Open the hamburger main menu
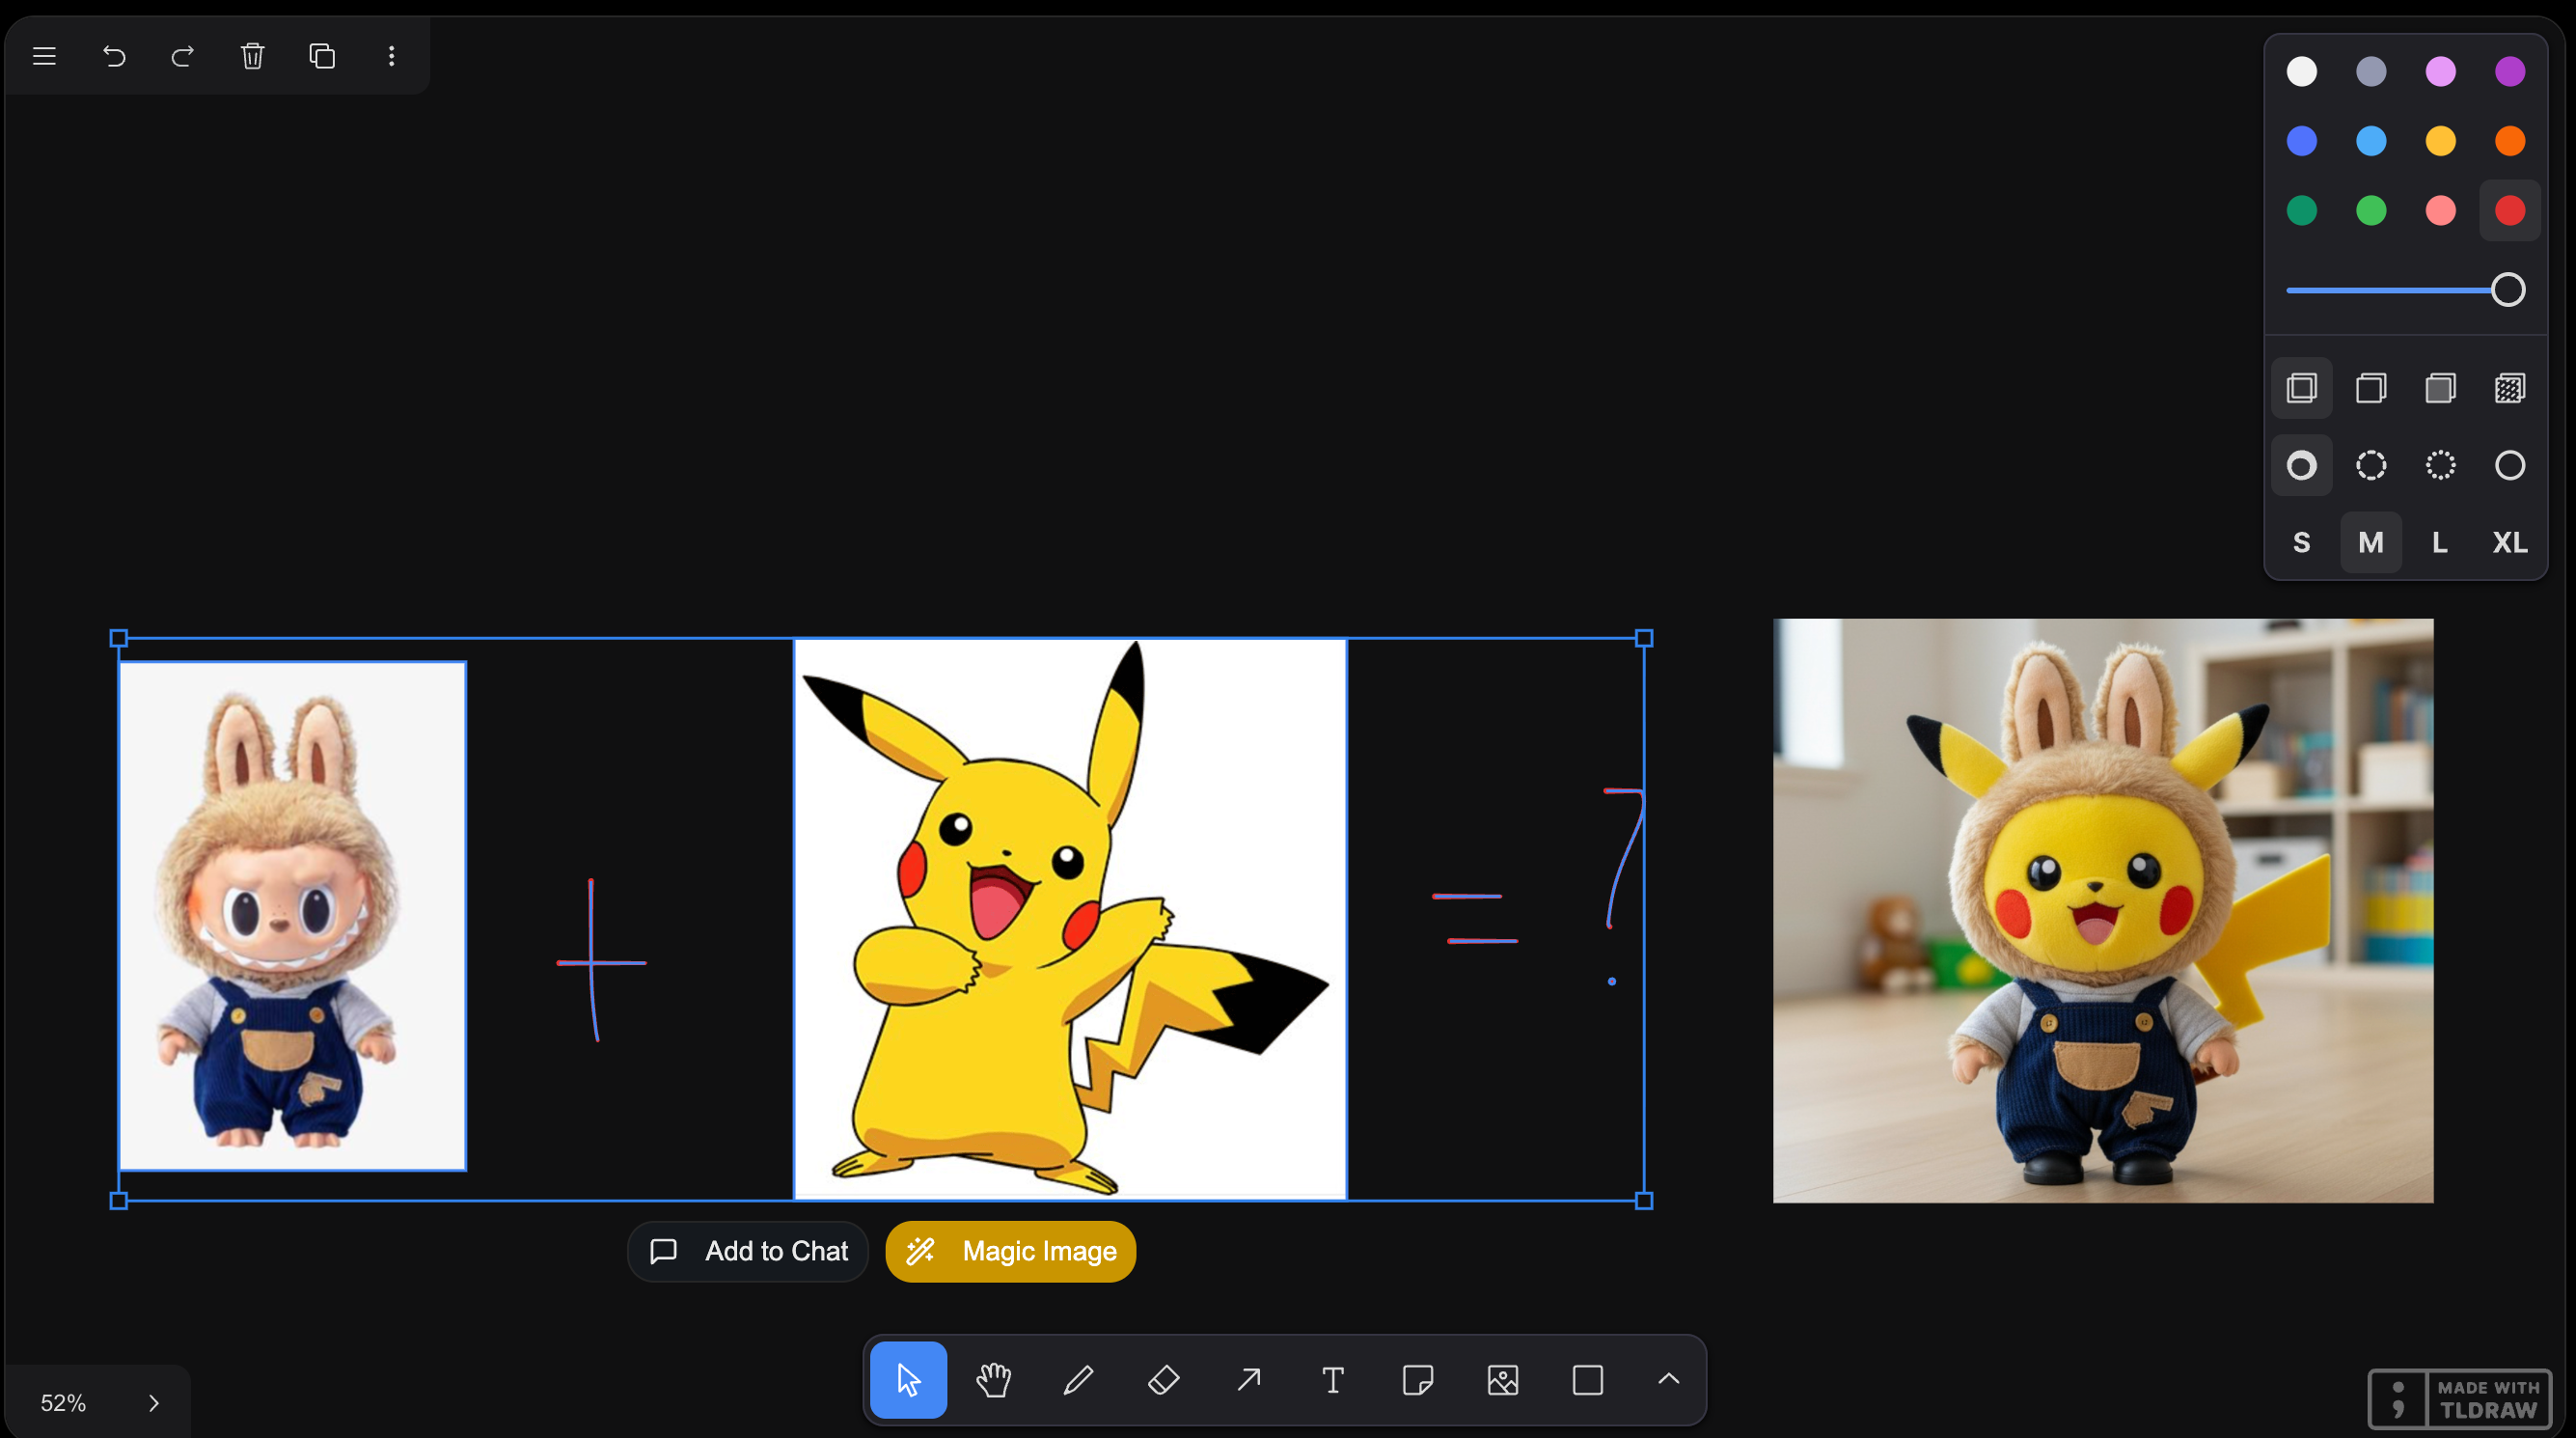This screenshot has width=2576, height=1438. pos(44,56)
